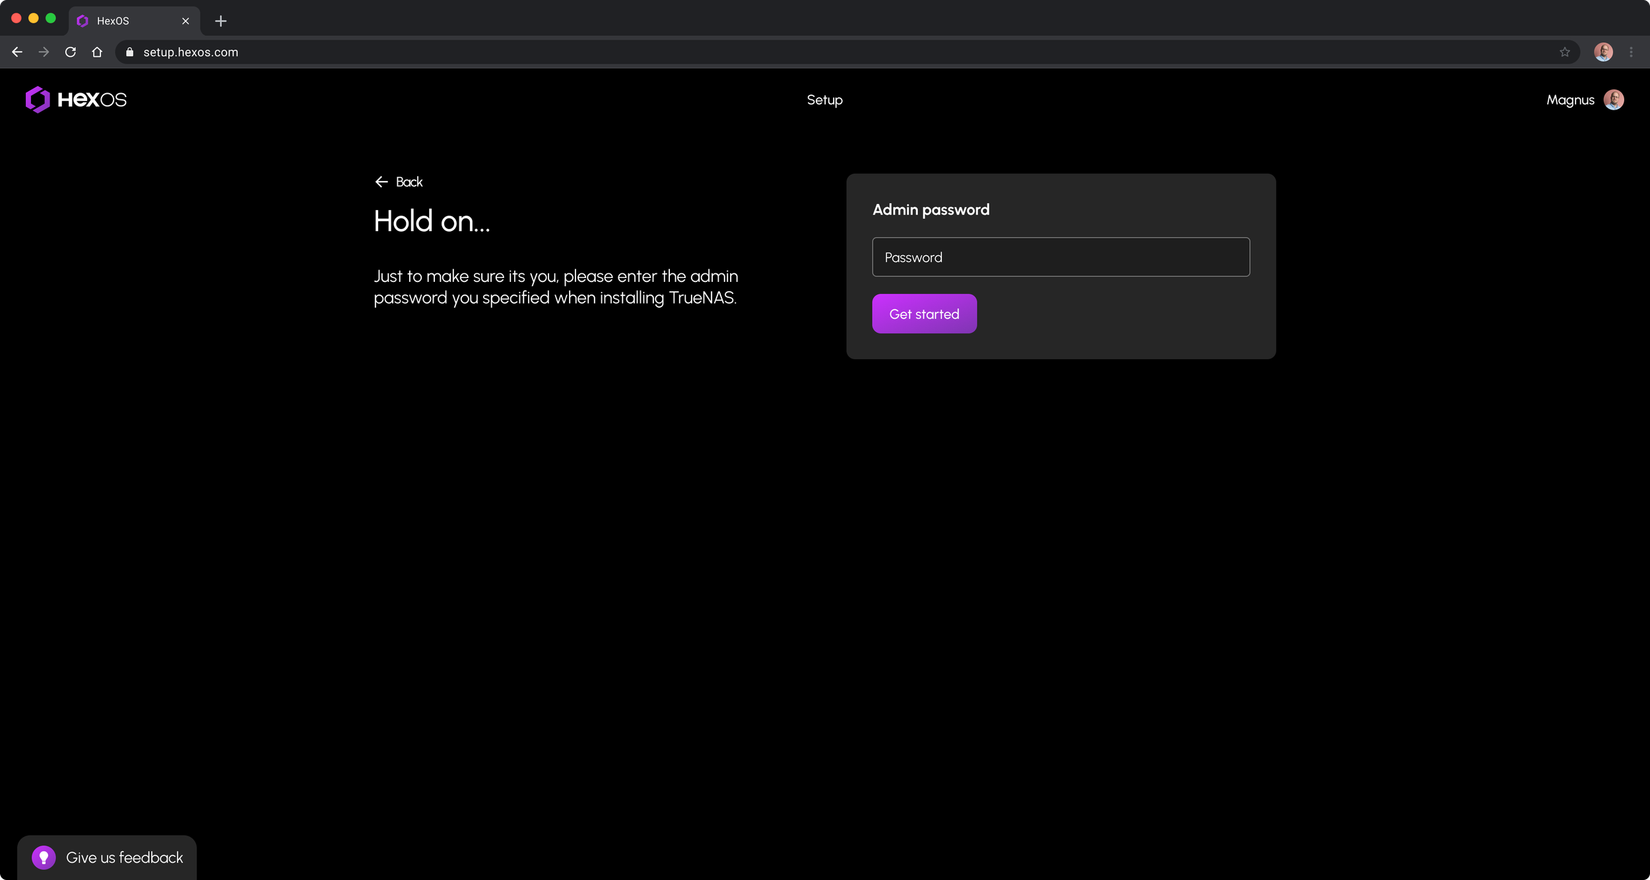The image size is (1650, 880).
Task: Open Give us feedback panel
Action: pyautogui.click(x=107, y=858)
